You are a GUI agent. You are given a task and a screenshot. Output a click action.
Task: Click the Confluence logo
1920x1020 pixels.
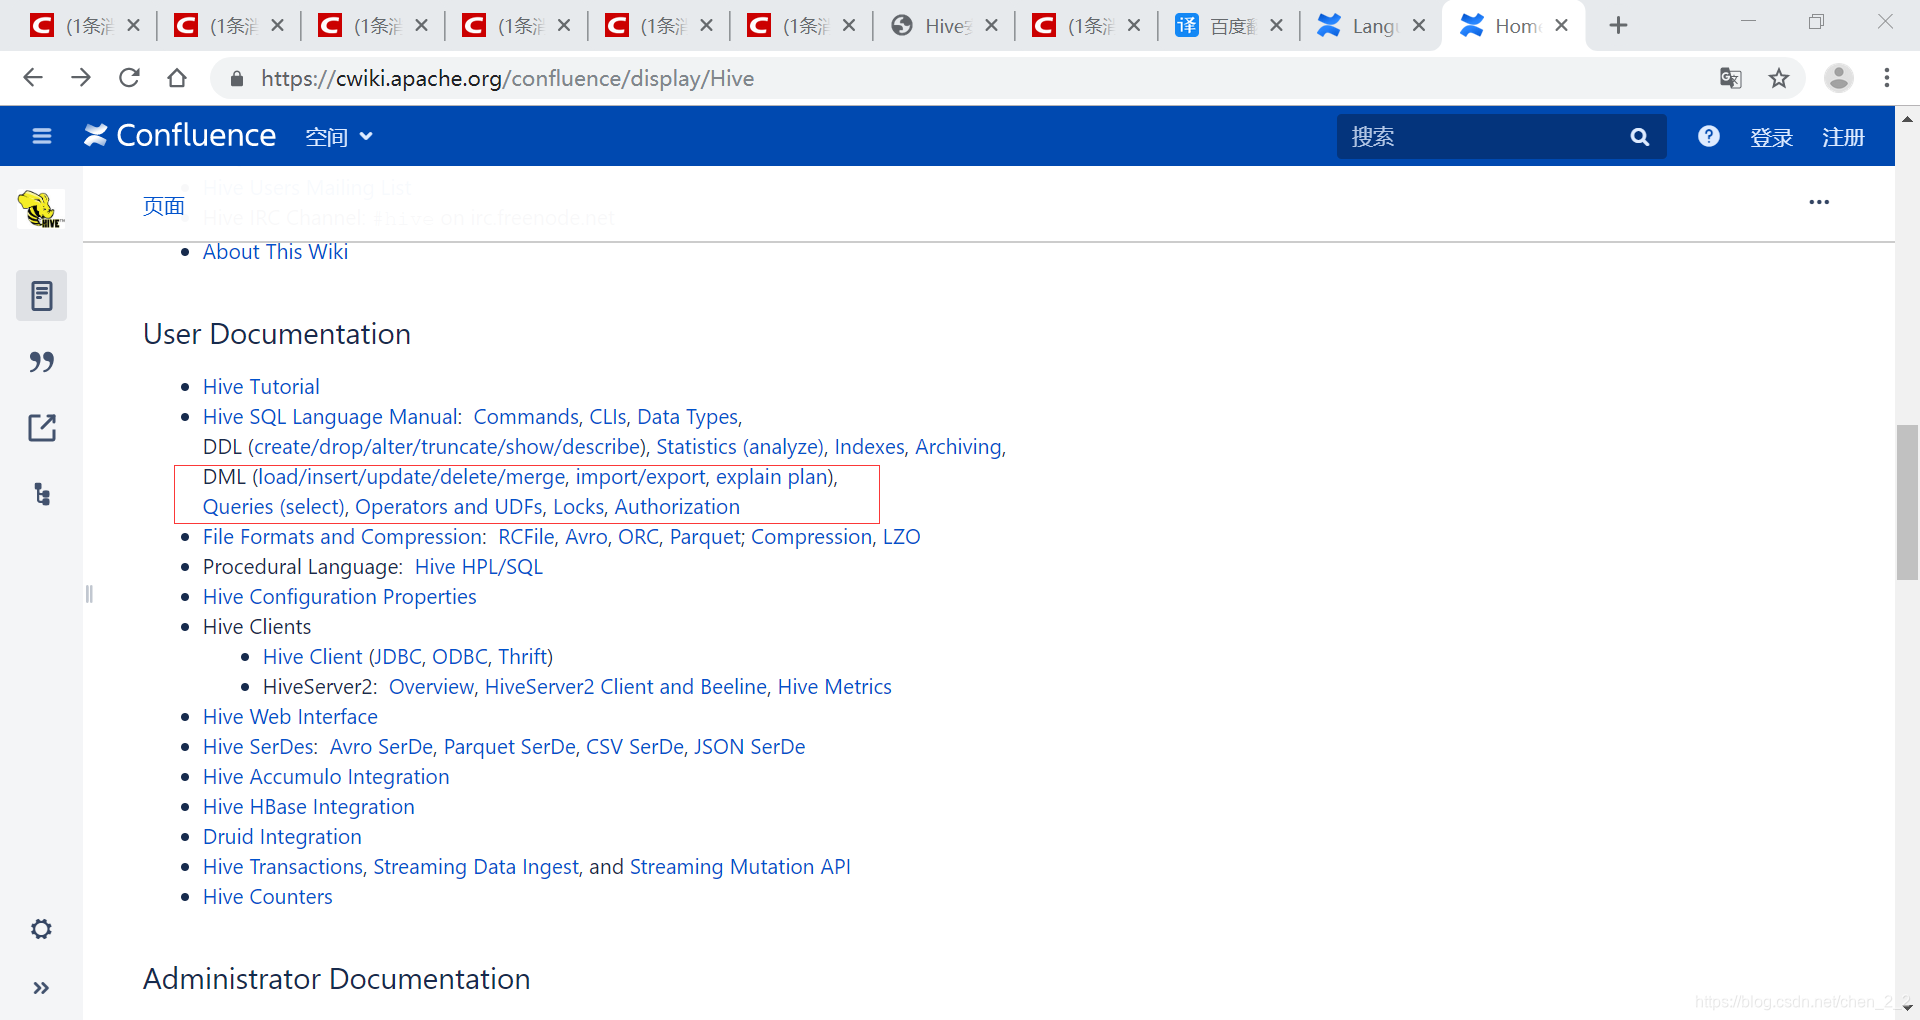pyautogui.click(x=180, y=136)
